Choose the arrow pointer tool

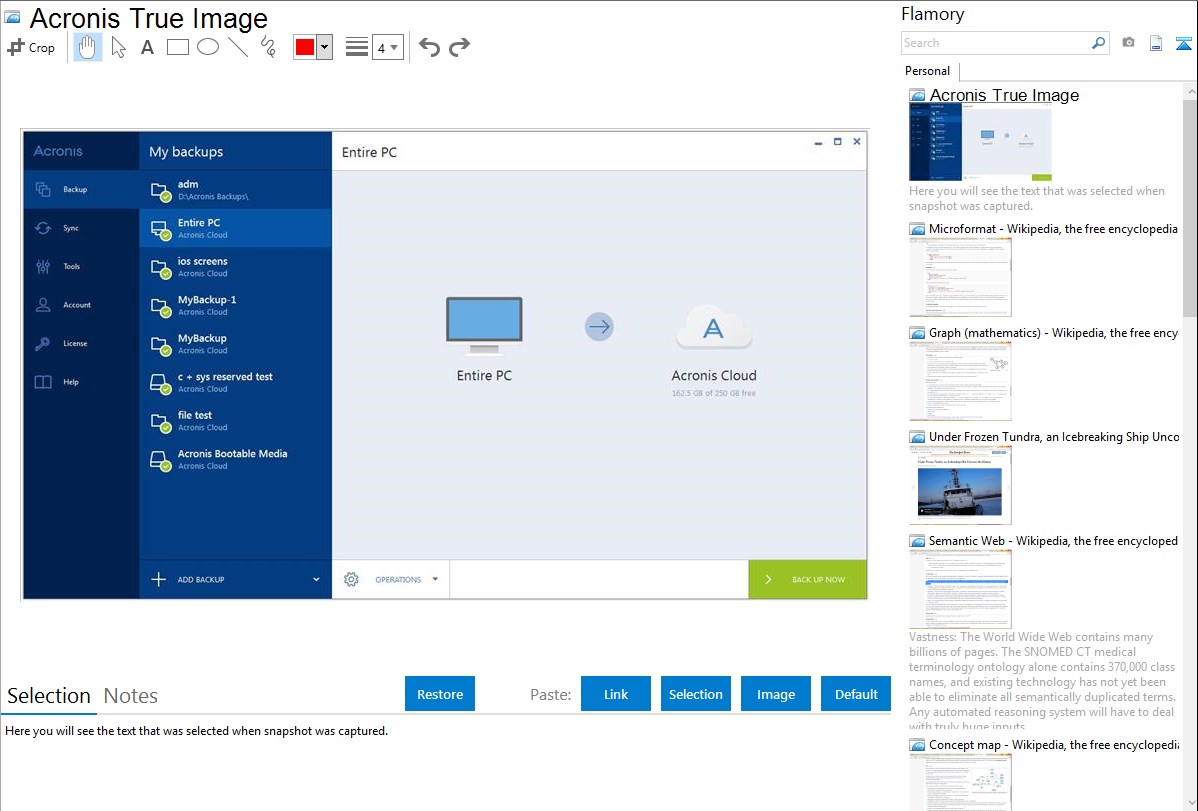click(118, 47)
